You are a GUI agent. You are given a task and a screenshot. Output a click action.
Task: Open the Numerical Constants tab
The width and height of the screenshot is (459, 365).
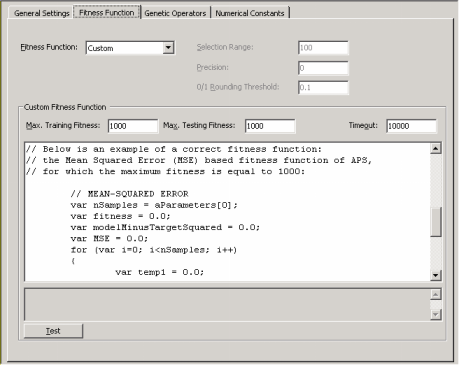pos(250,13)
